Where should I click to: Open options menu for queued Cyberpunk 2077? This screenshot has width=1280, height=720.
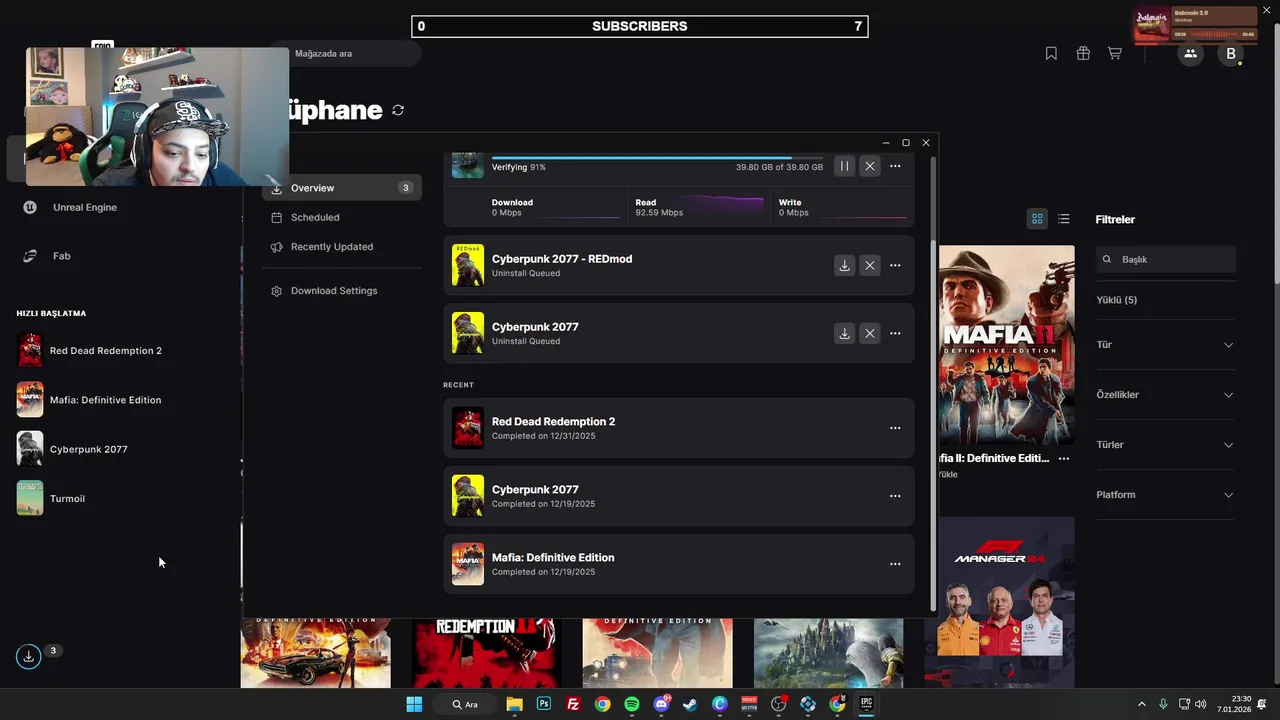click(895, 333)
